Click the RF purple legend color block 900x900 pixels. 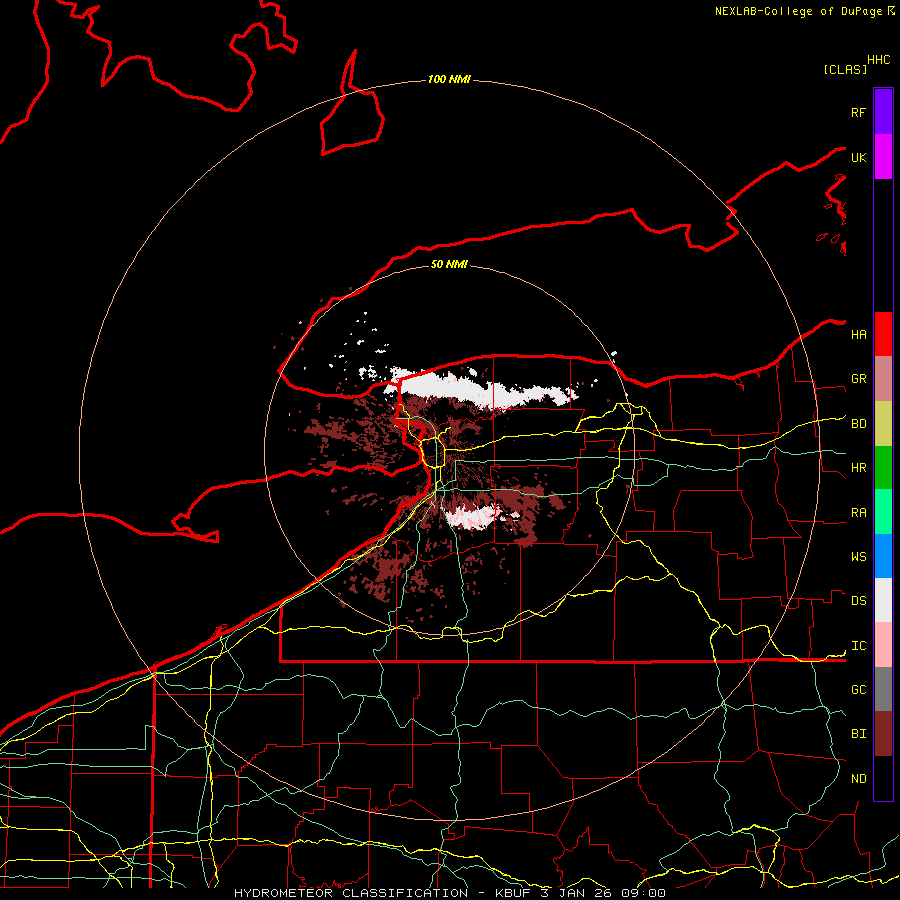click(x=883, y=112)
